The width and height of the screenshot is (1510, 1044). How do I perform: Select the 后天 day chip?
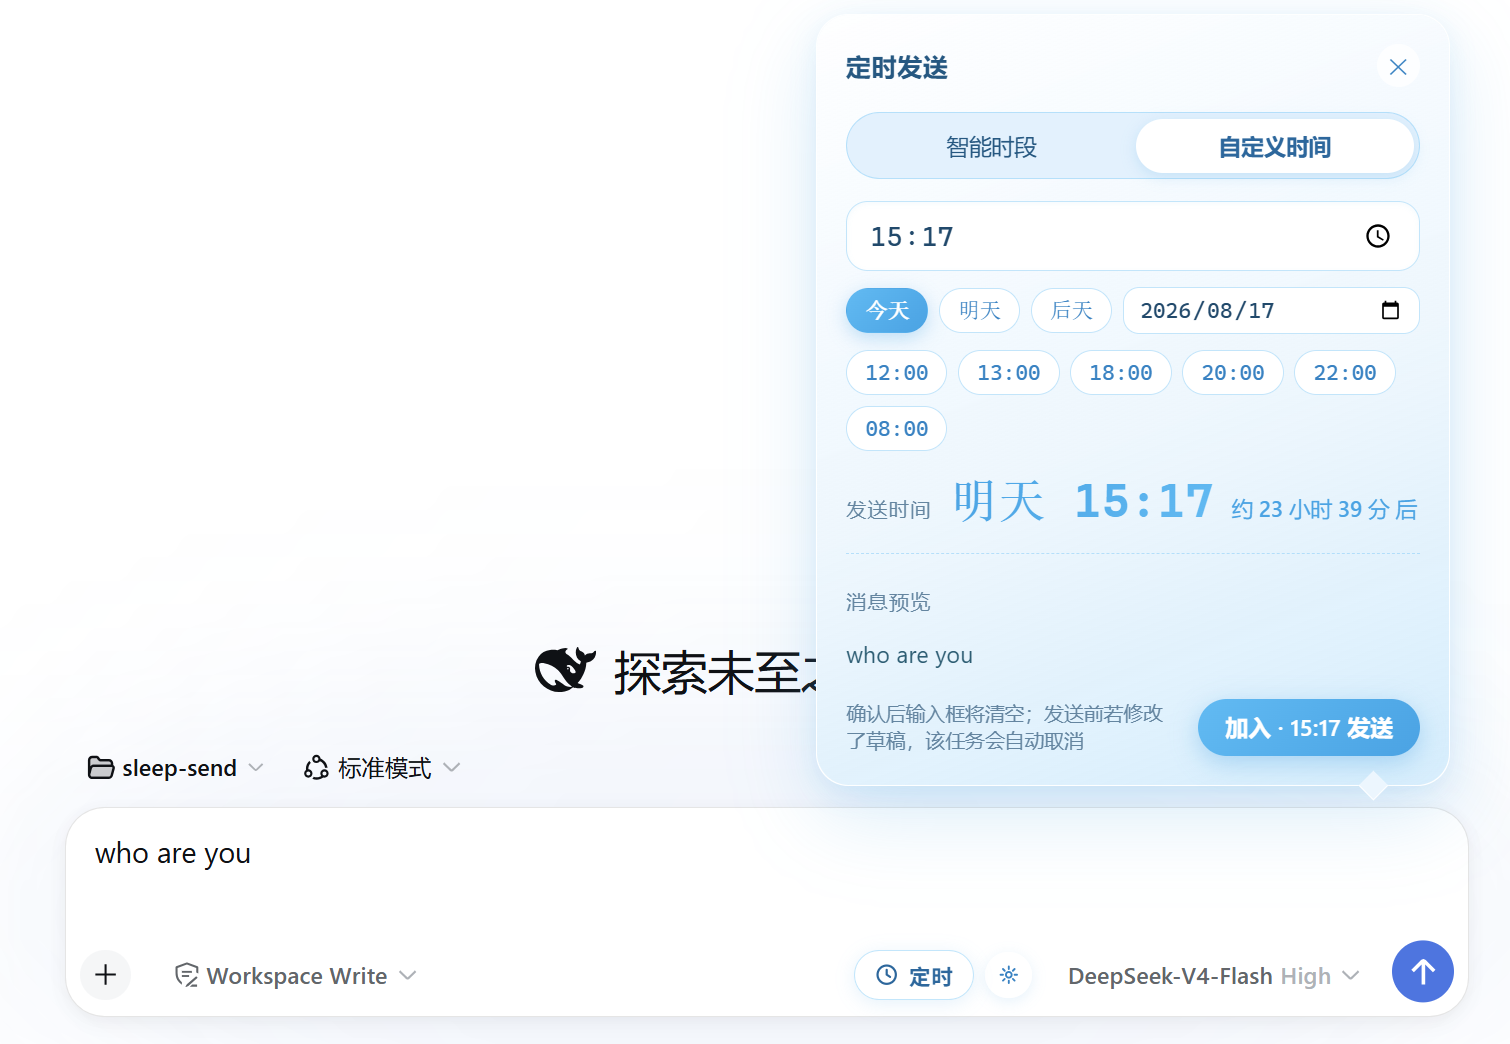1071,310
